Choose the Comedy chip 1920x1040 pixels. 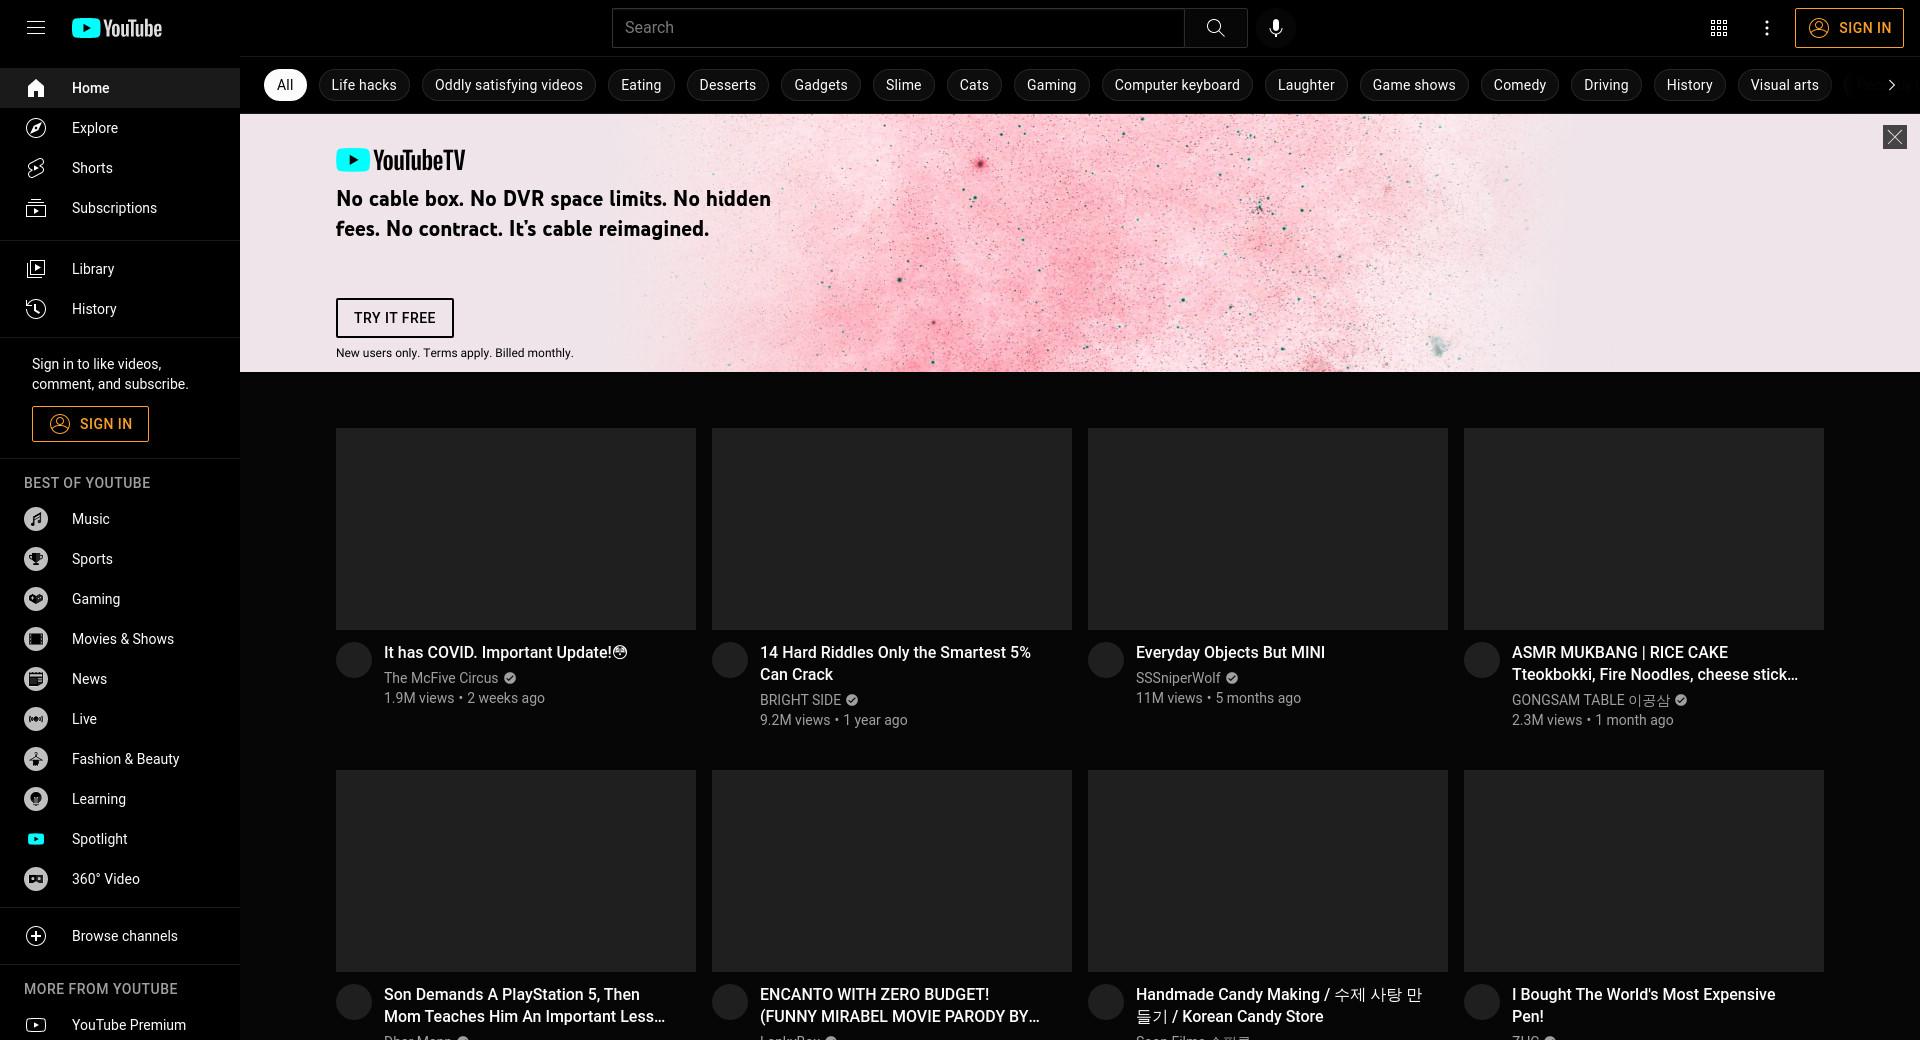click(1520, 85)
